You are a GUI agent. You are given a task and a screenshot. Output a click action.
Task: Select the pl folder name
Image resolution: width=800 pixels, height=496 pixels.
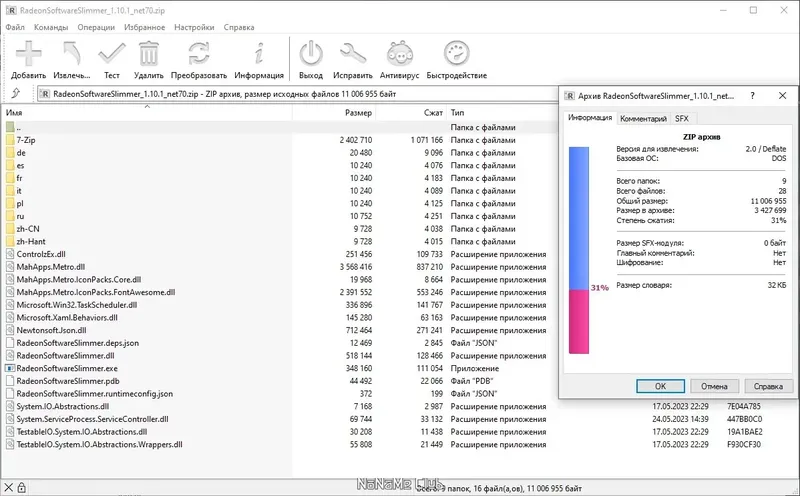click(20, 203)
